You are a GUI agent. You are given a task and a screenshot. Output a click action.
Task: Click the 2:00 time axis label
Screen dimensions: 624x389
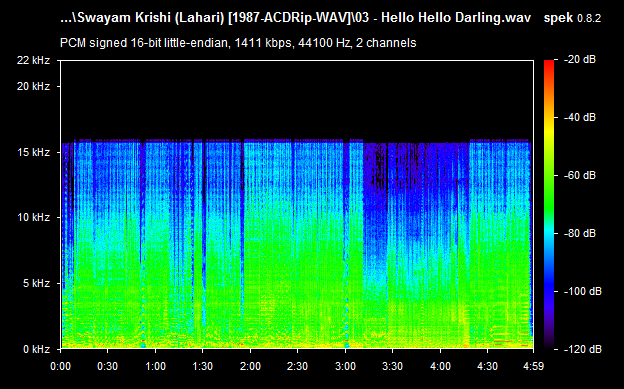pyautogui.click(x=250, y=366)
